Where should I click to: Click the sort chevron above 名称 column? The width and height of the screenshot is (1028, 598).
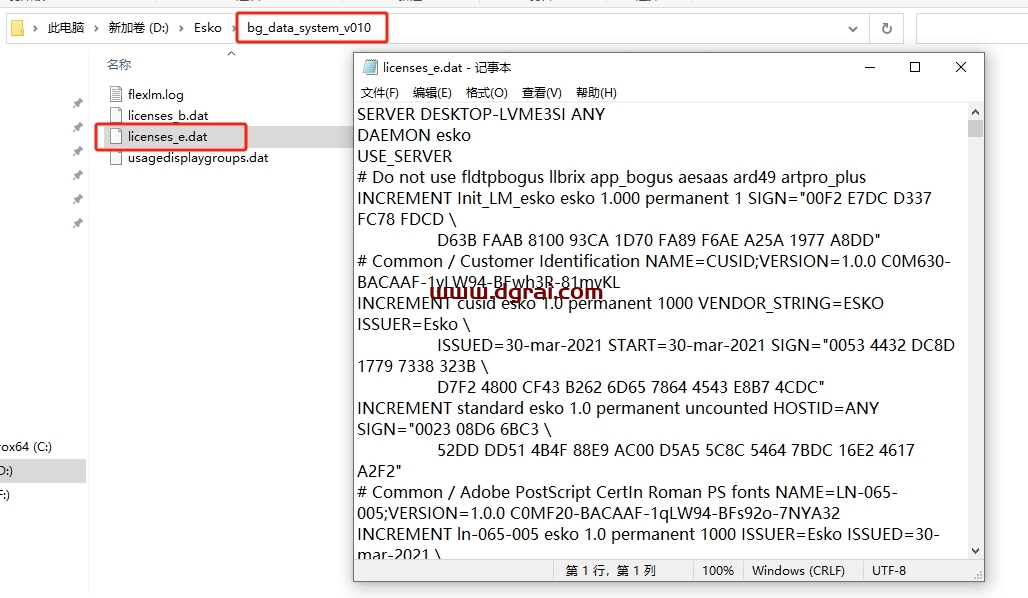(231, 54)
